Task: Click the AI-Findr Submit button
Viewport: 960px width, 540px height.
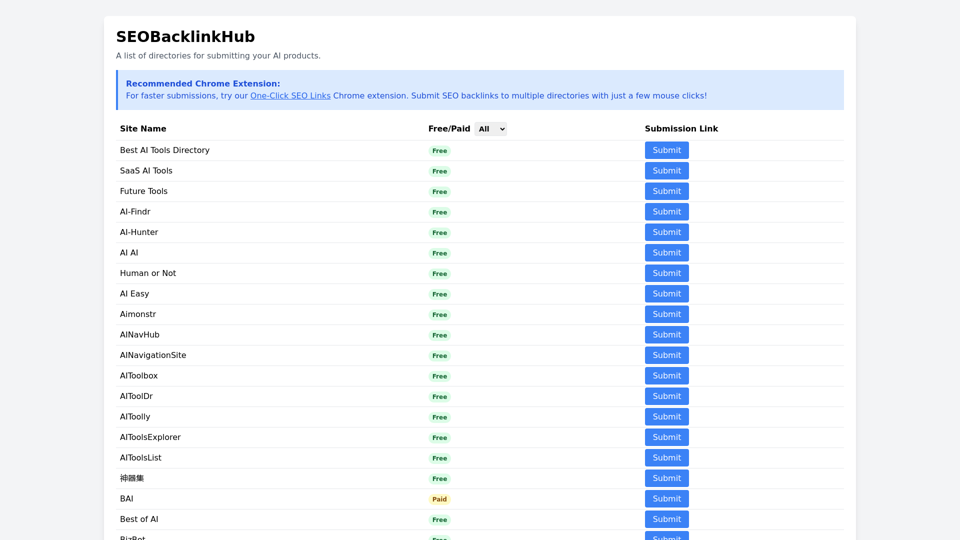Action: [x=666, y=212]
